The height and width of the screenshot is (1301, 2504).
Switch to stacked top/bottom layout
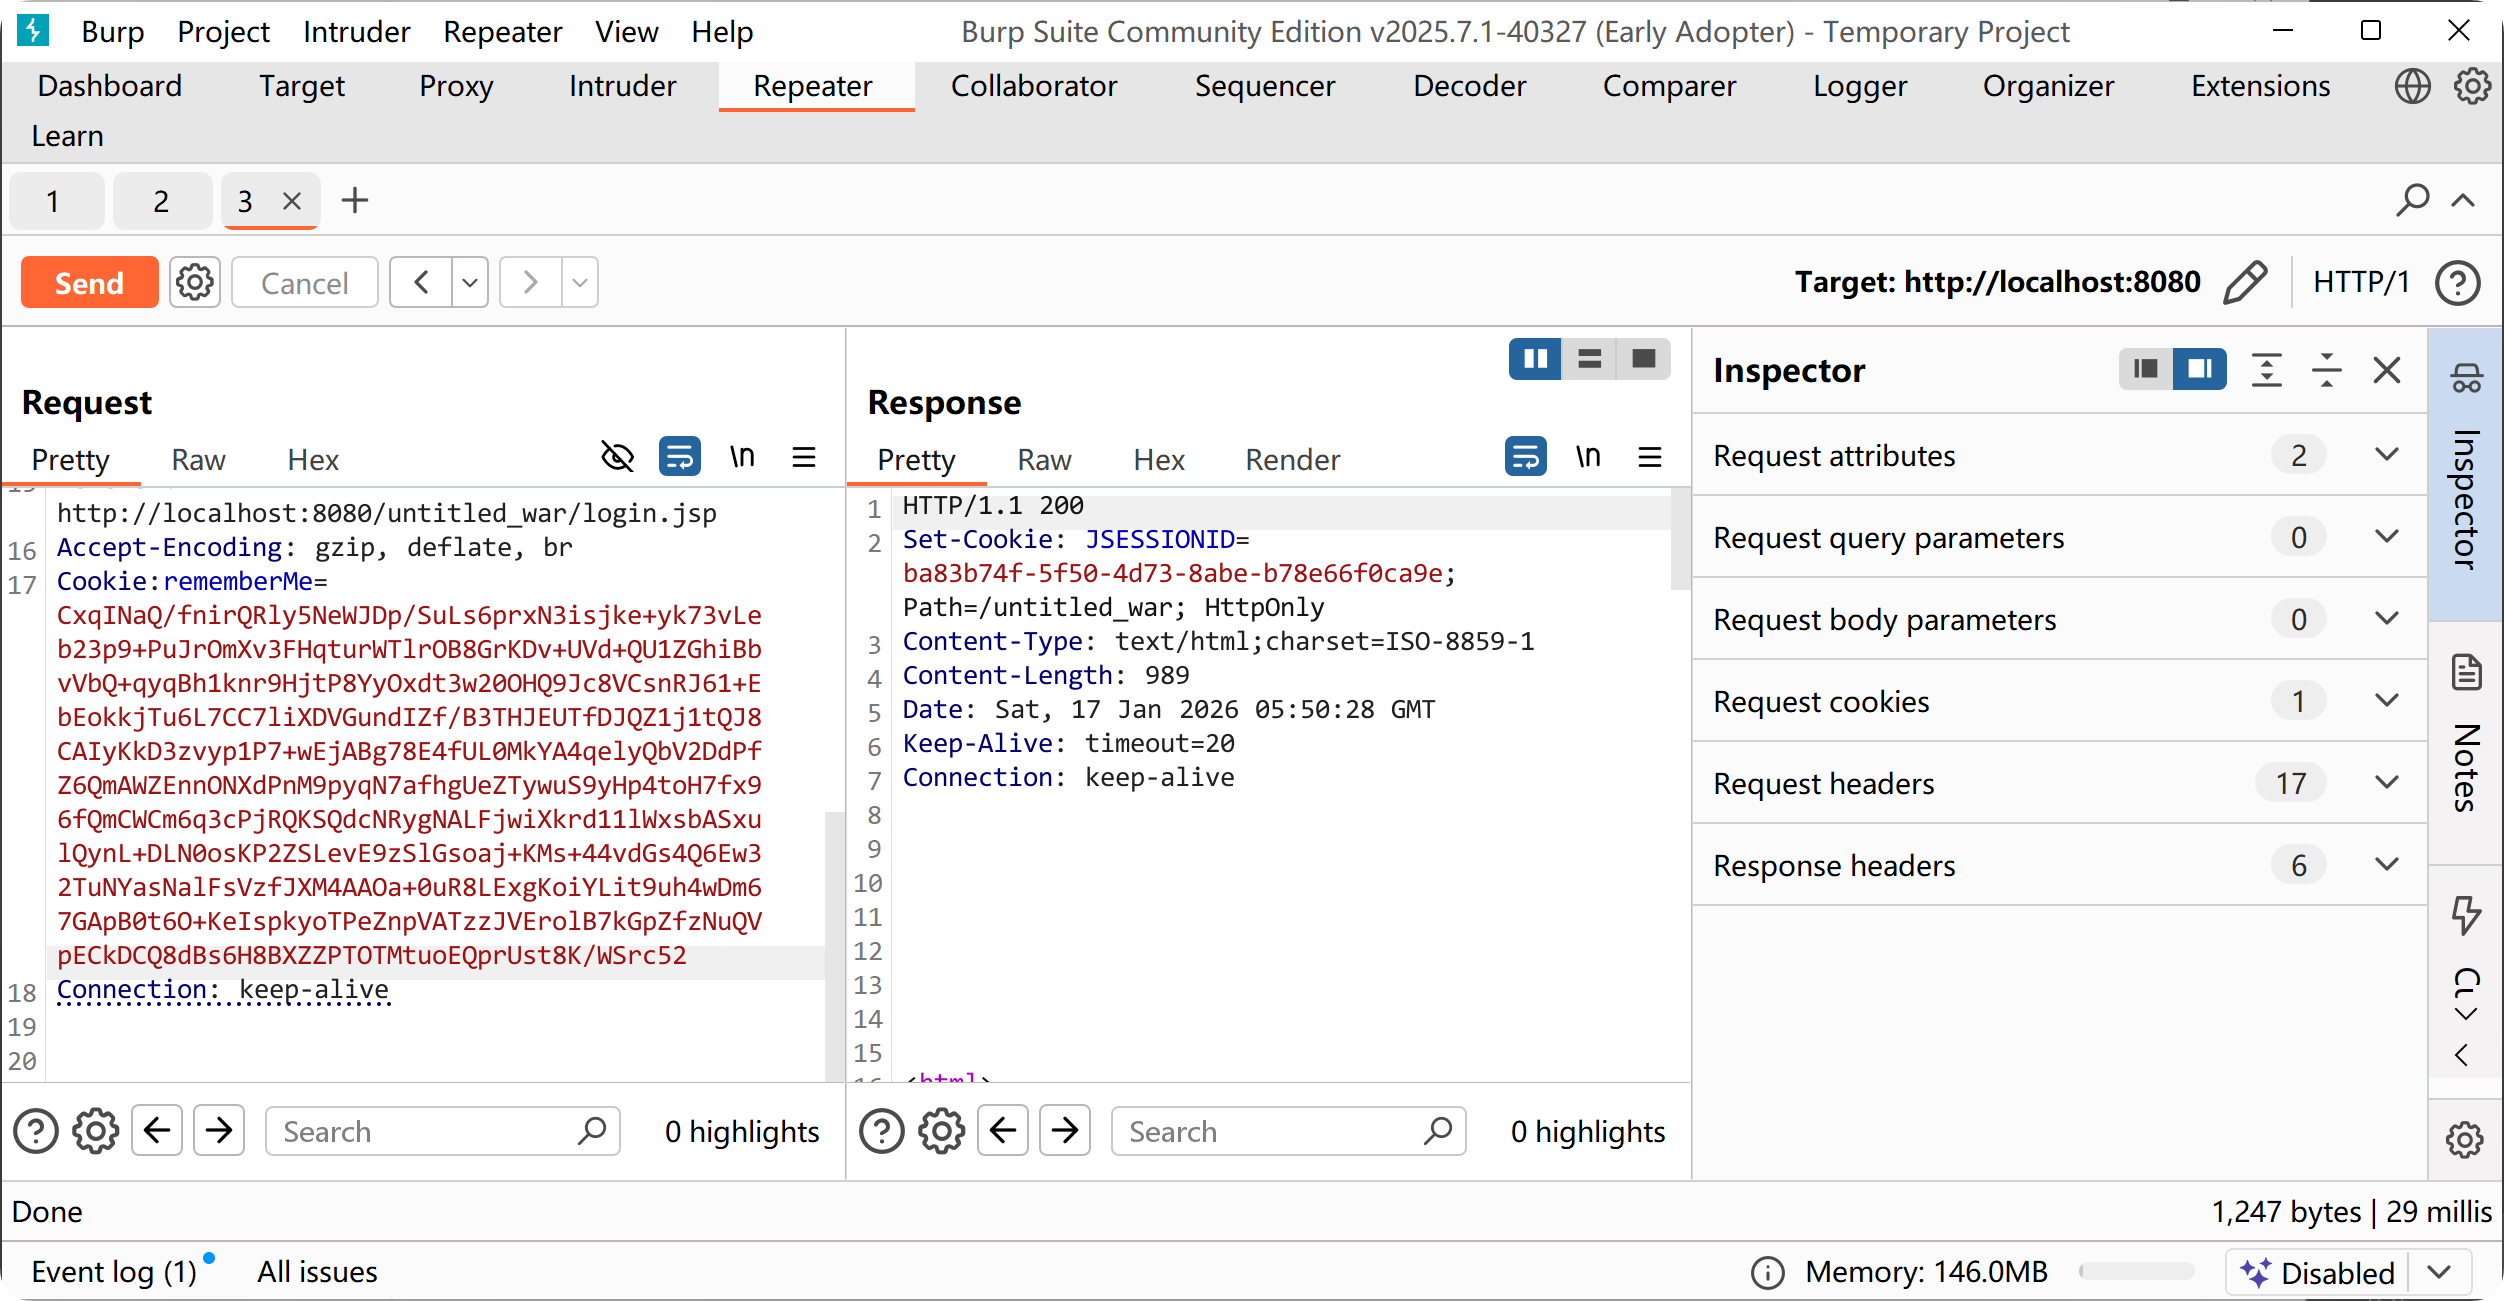pos(1590,358)
